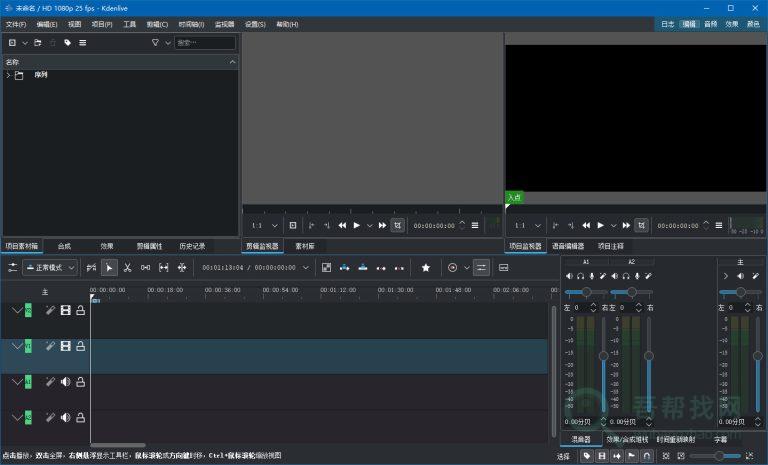Switch to the 效果 tab below project bin

(x=107, y=246)
